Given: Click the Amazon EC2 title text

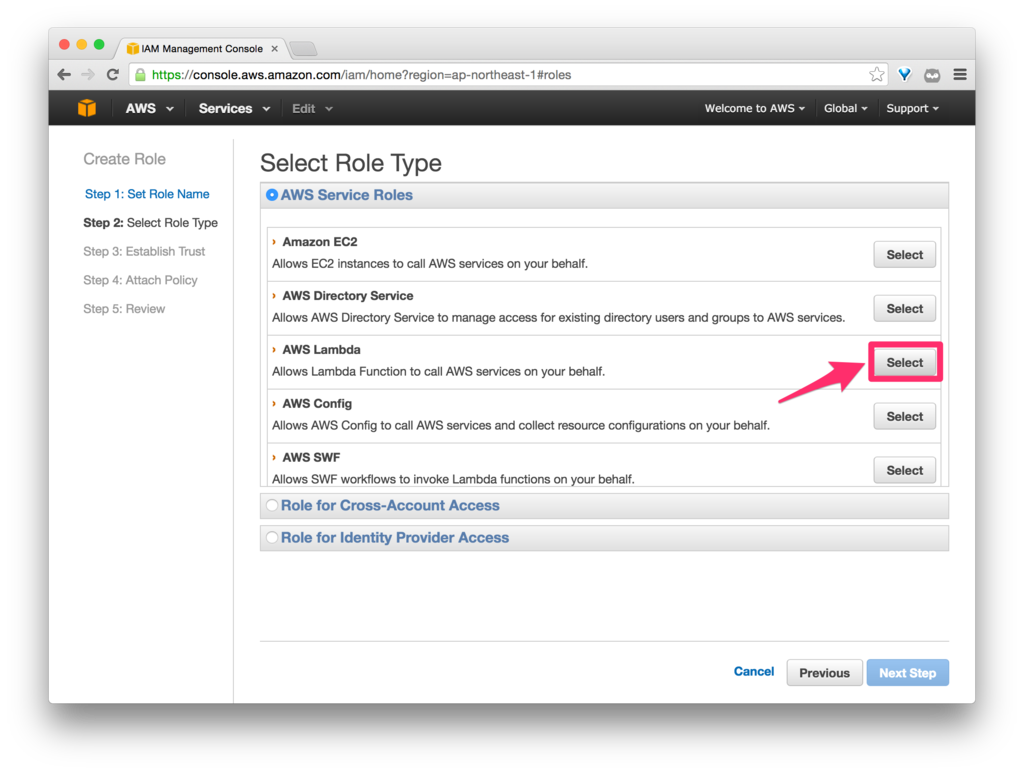Looking at the screenshot, I should click(320, 242).
